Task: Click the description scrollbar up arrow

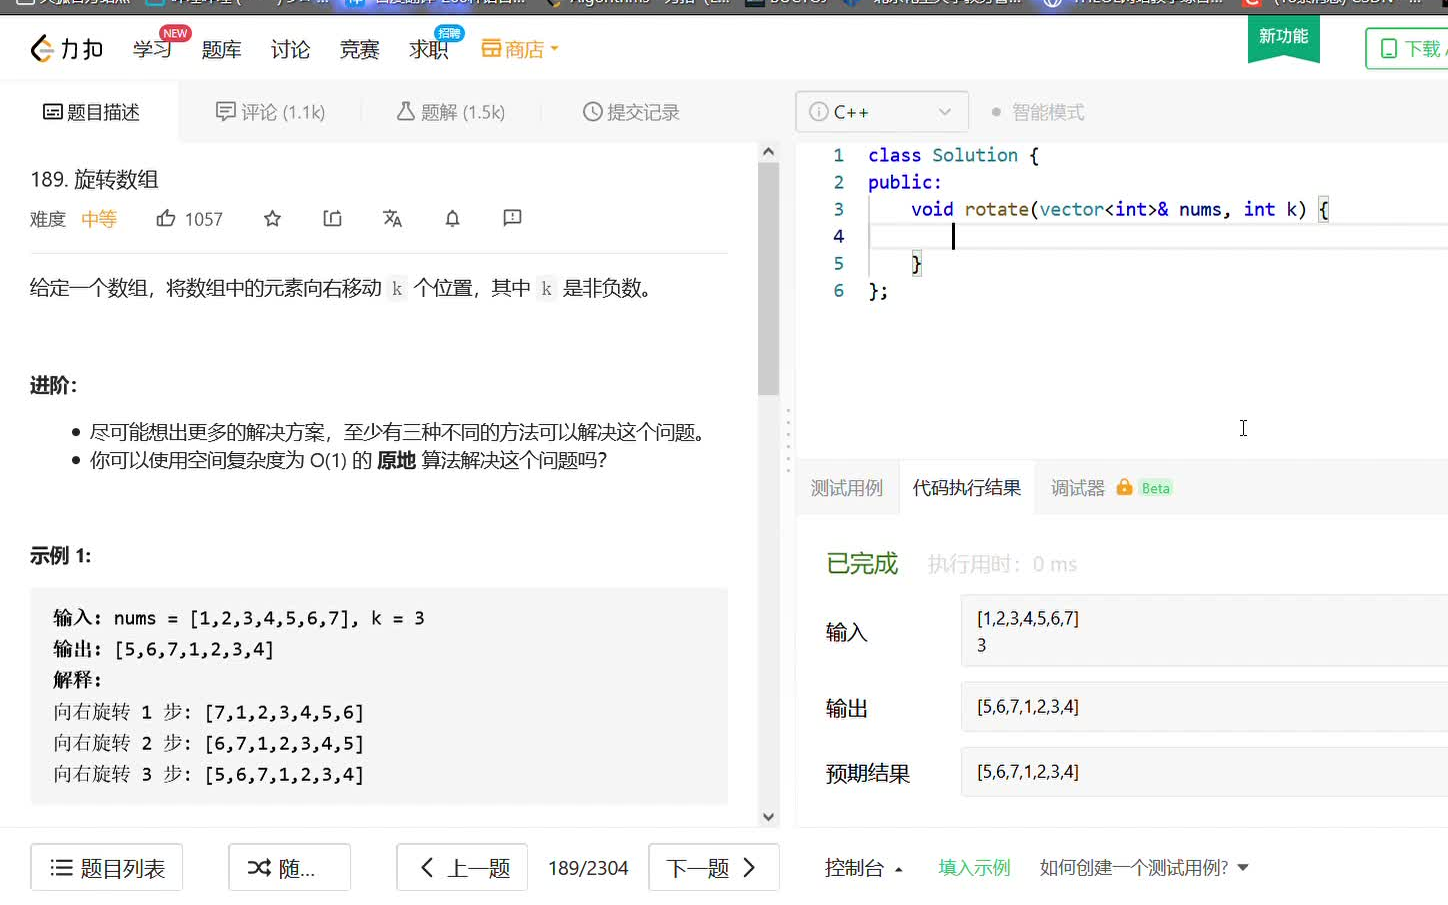Action: (768, 152)
